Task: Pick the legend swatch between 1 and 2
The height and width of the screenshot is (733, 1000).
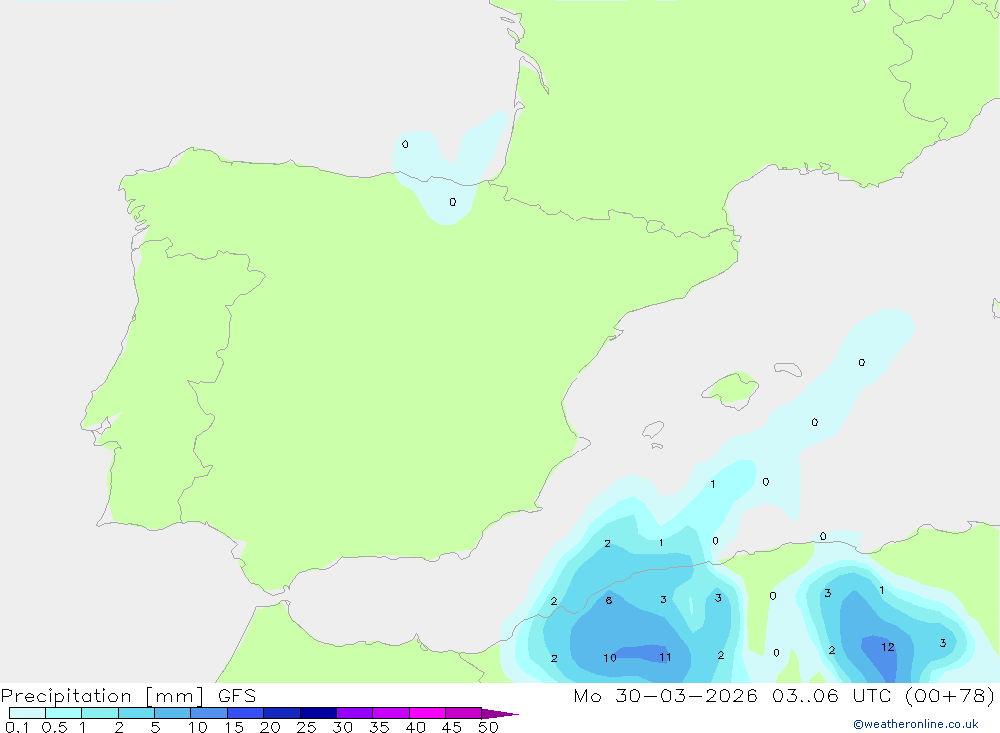Action: point(100,713)
